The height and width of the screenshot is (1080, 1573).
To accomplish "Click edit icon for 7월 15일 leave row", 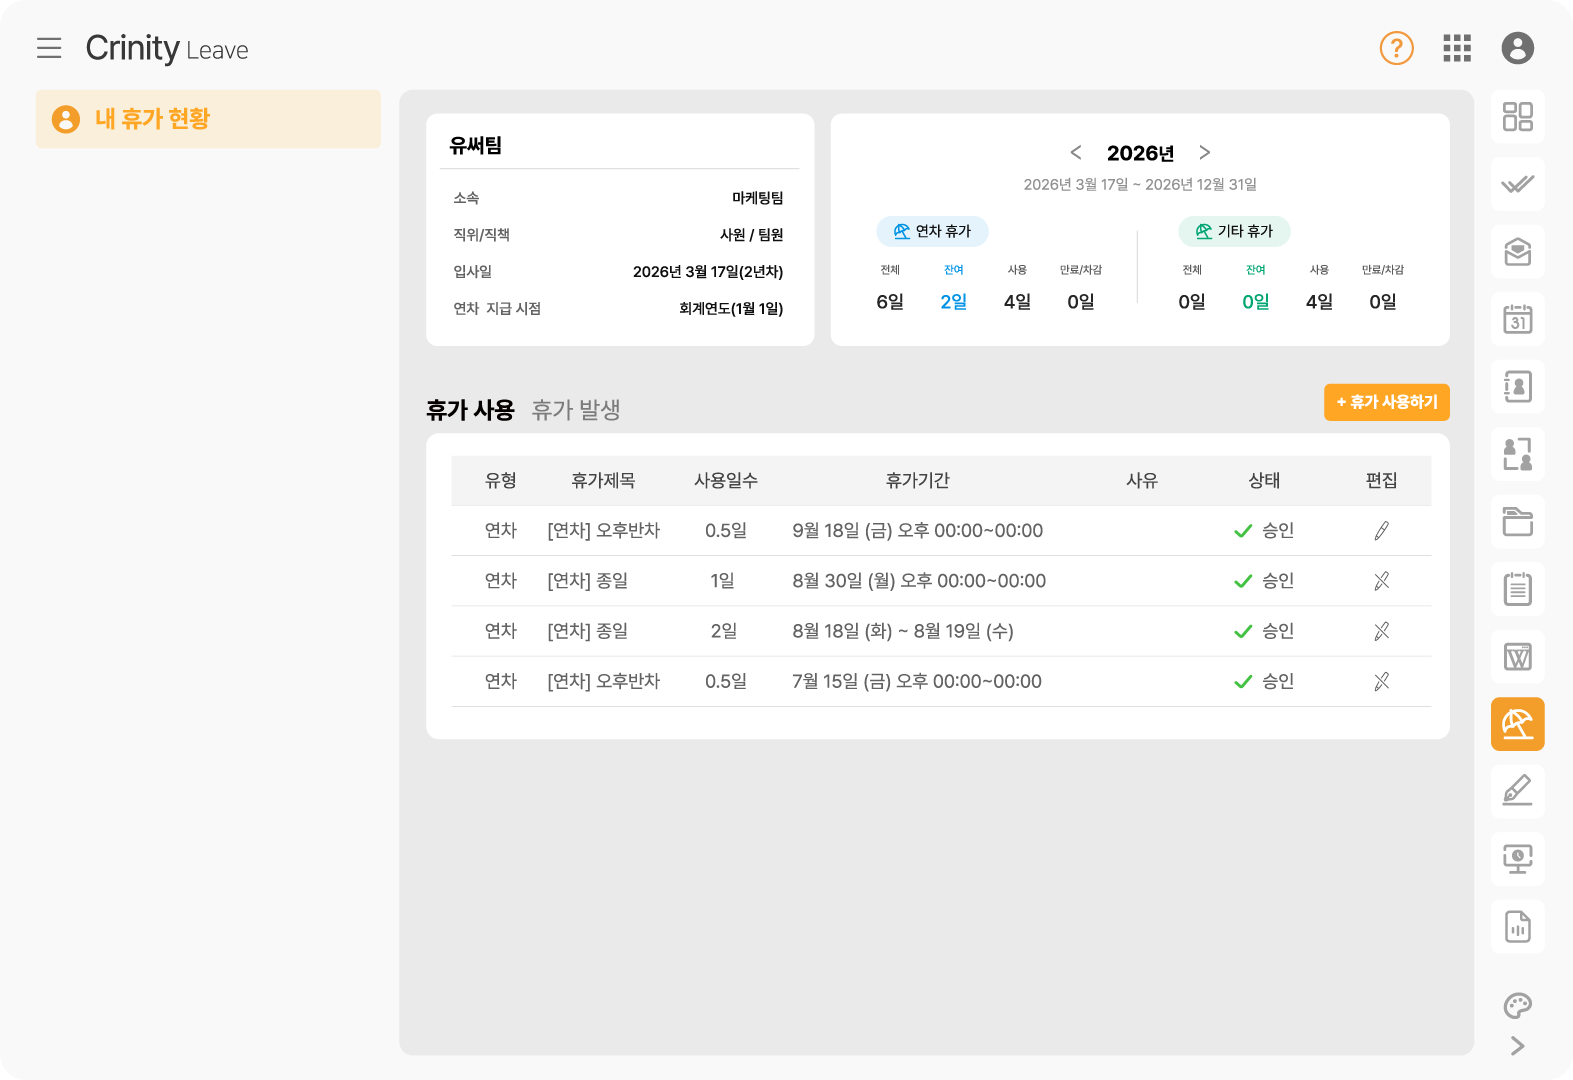I will pos(1381,681).
